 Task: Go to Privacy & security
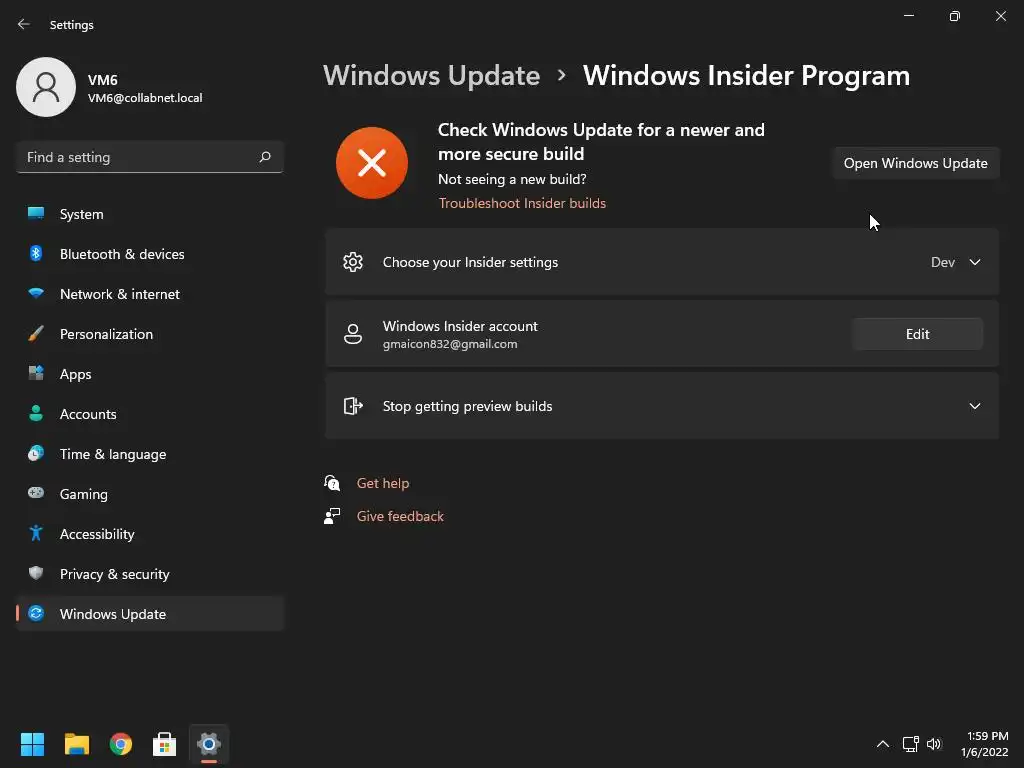[150, 574]
